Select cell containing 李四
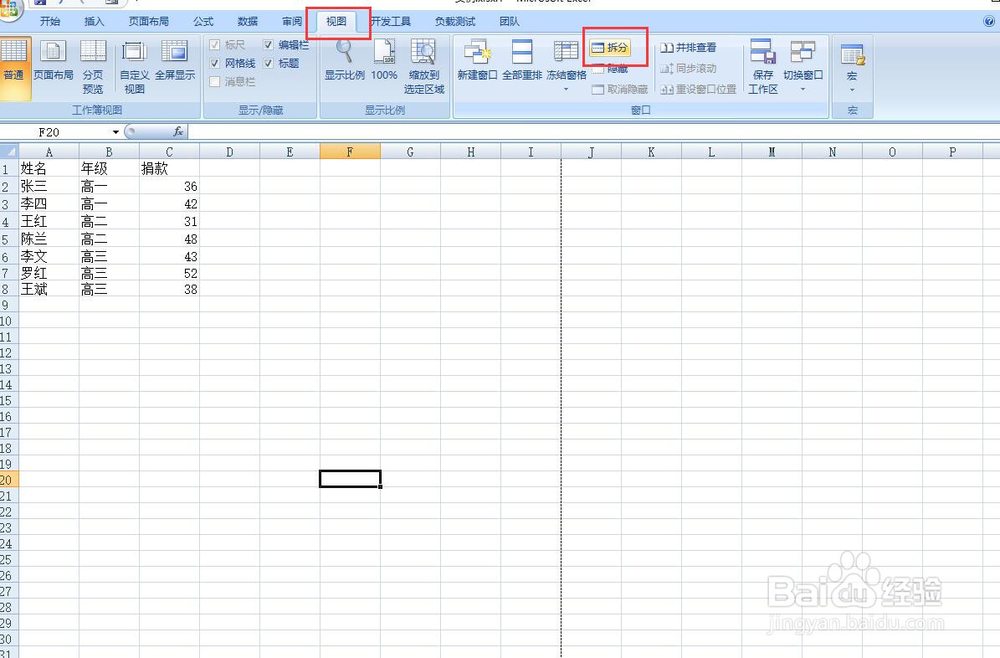The width and height of the screenshot is (1000, 658). [49, 204]
